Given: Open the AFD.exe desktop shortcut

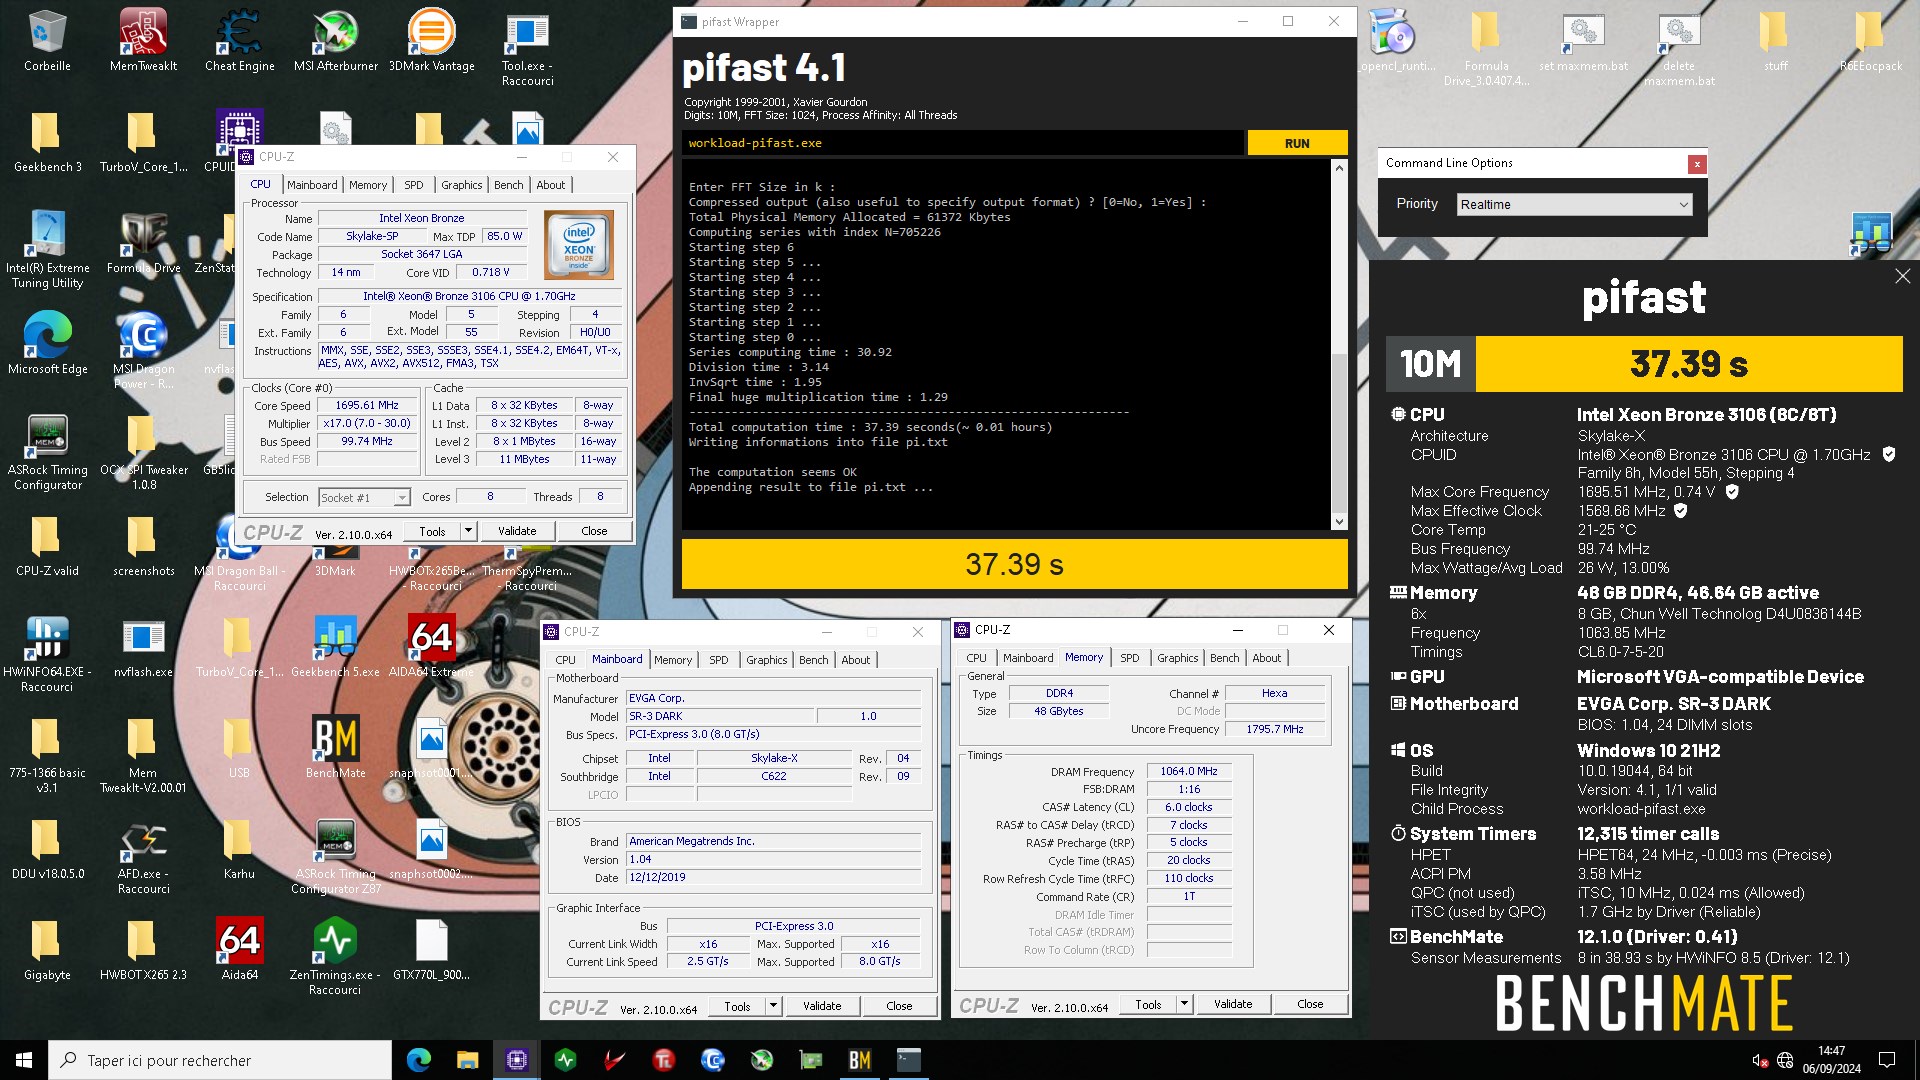Looking at the screenshot, I should click(x=143, y=856).
